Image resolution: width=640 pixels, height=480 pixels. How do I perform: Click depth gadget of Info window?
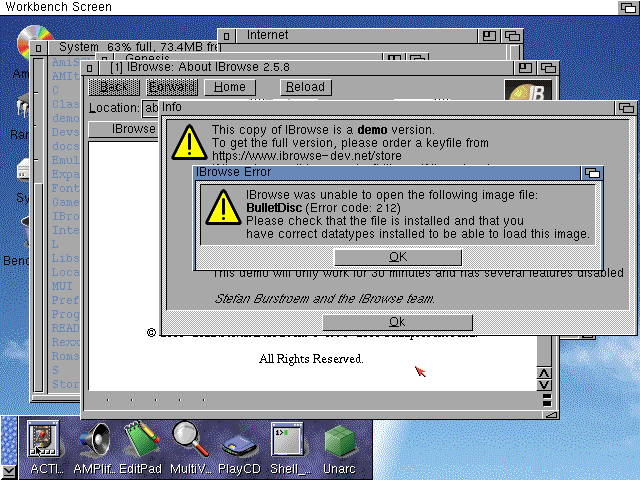click(626, 108)
